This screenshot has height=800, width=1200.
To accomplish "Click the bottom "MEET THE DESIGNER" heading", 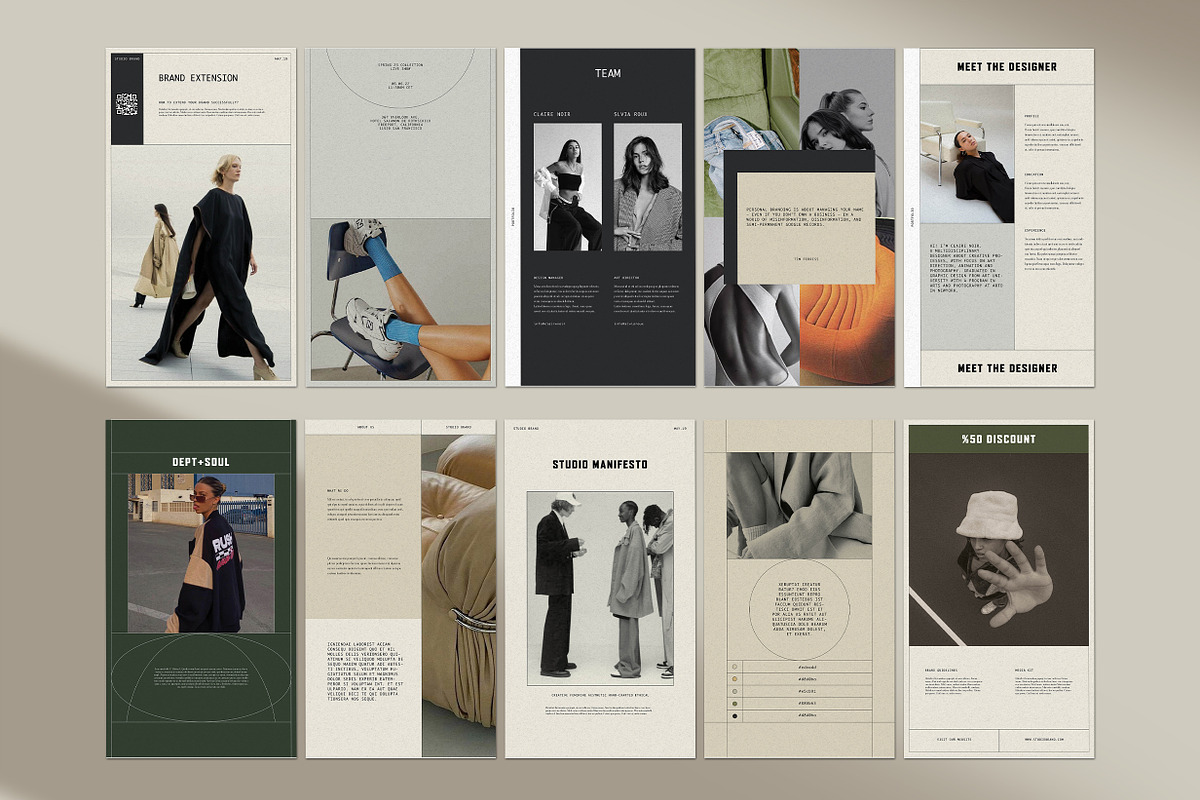I will [x=1007, y=368].
